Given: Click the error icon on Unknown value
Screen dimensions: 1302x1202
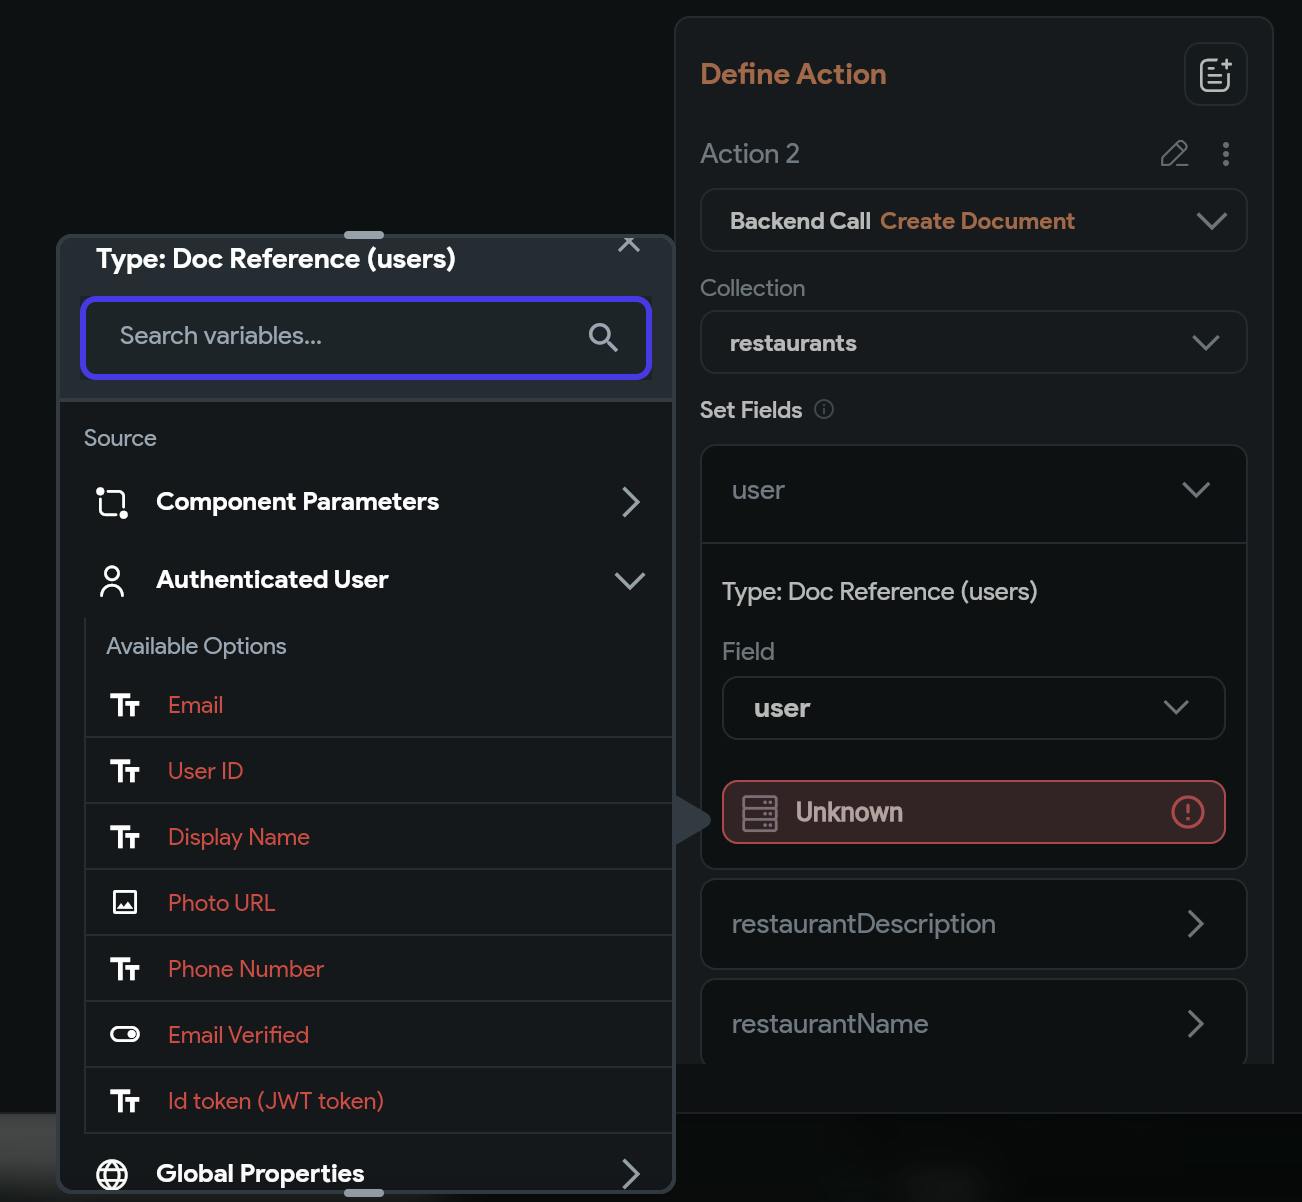Looking at the screenshot, I should point(1187,812).
